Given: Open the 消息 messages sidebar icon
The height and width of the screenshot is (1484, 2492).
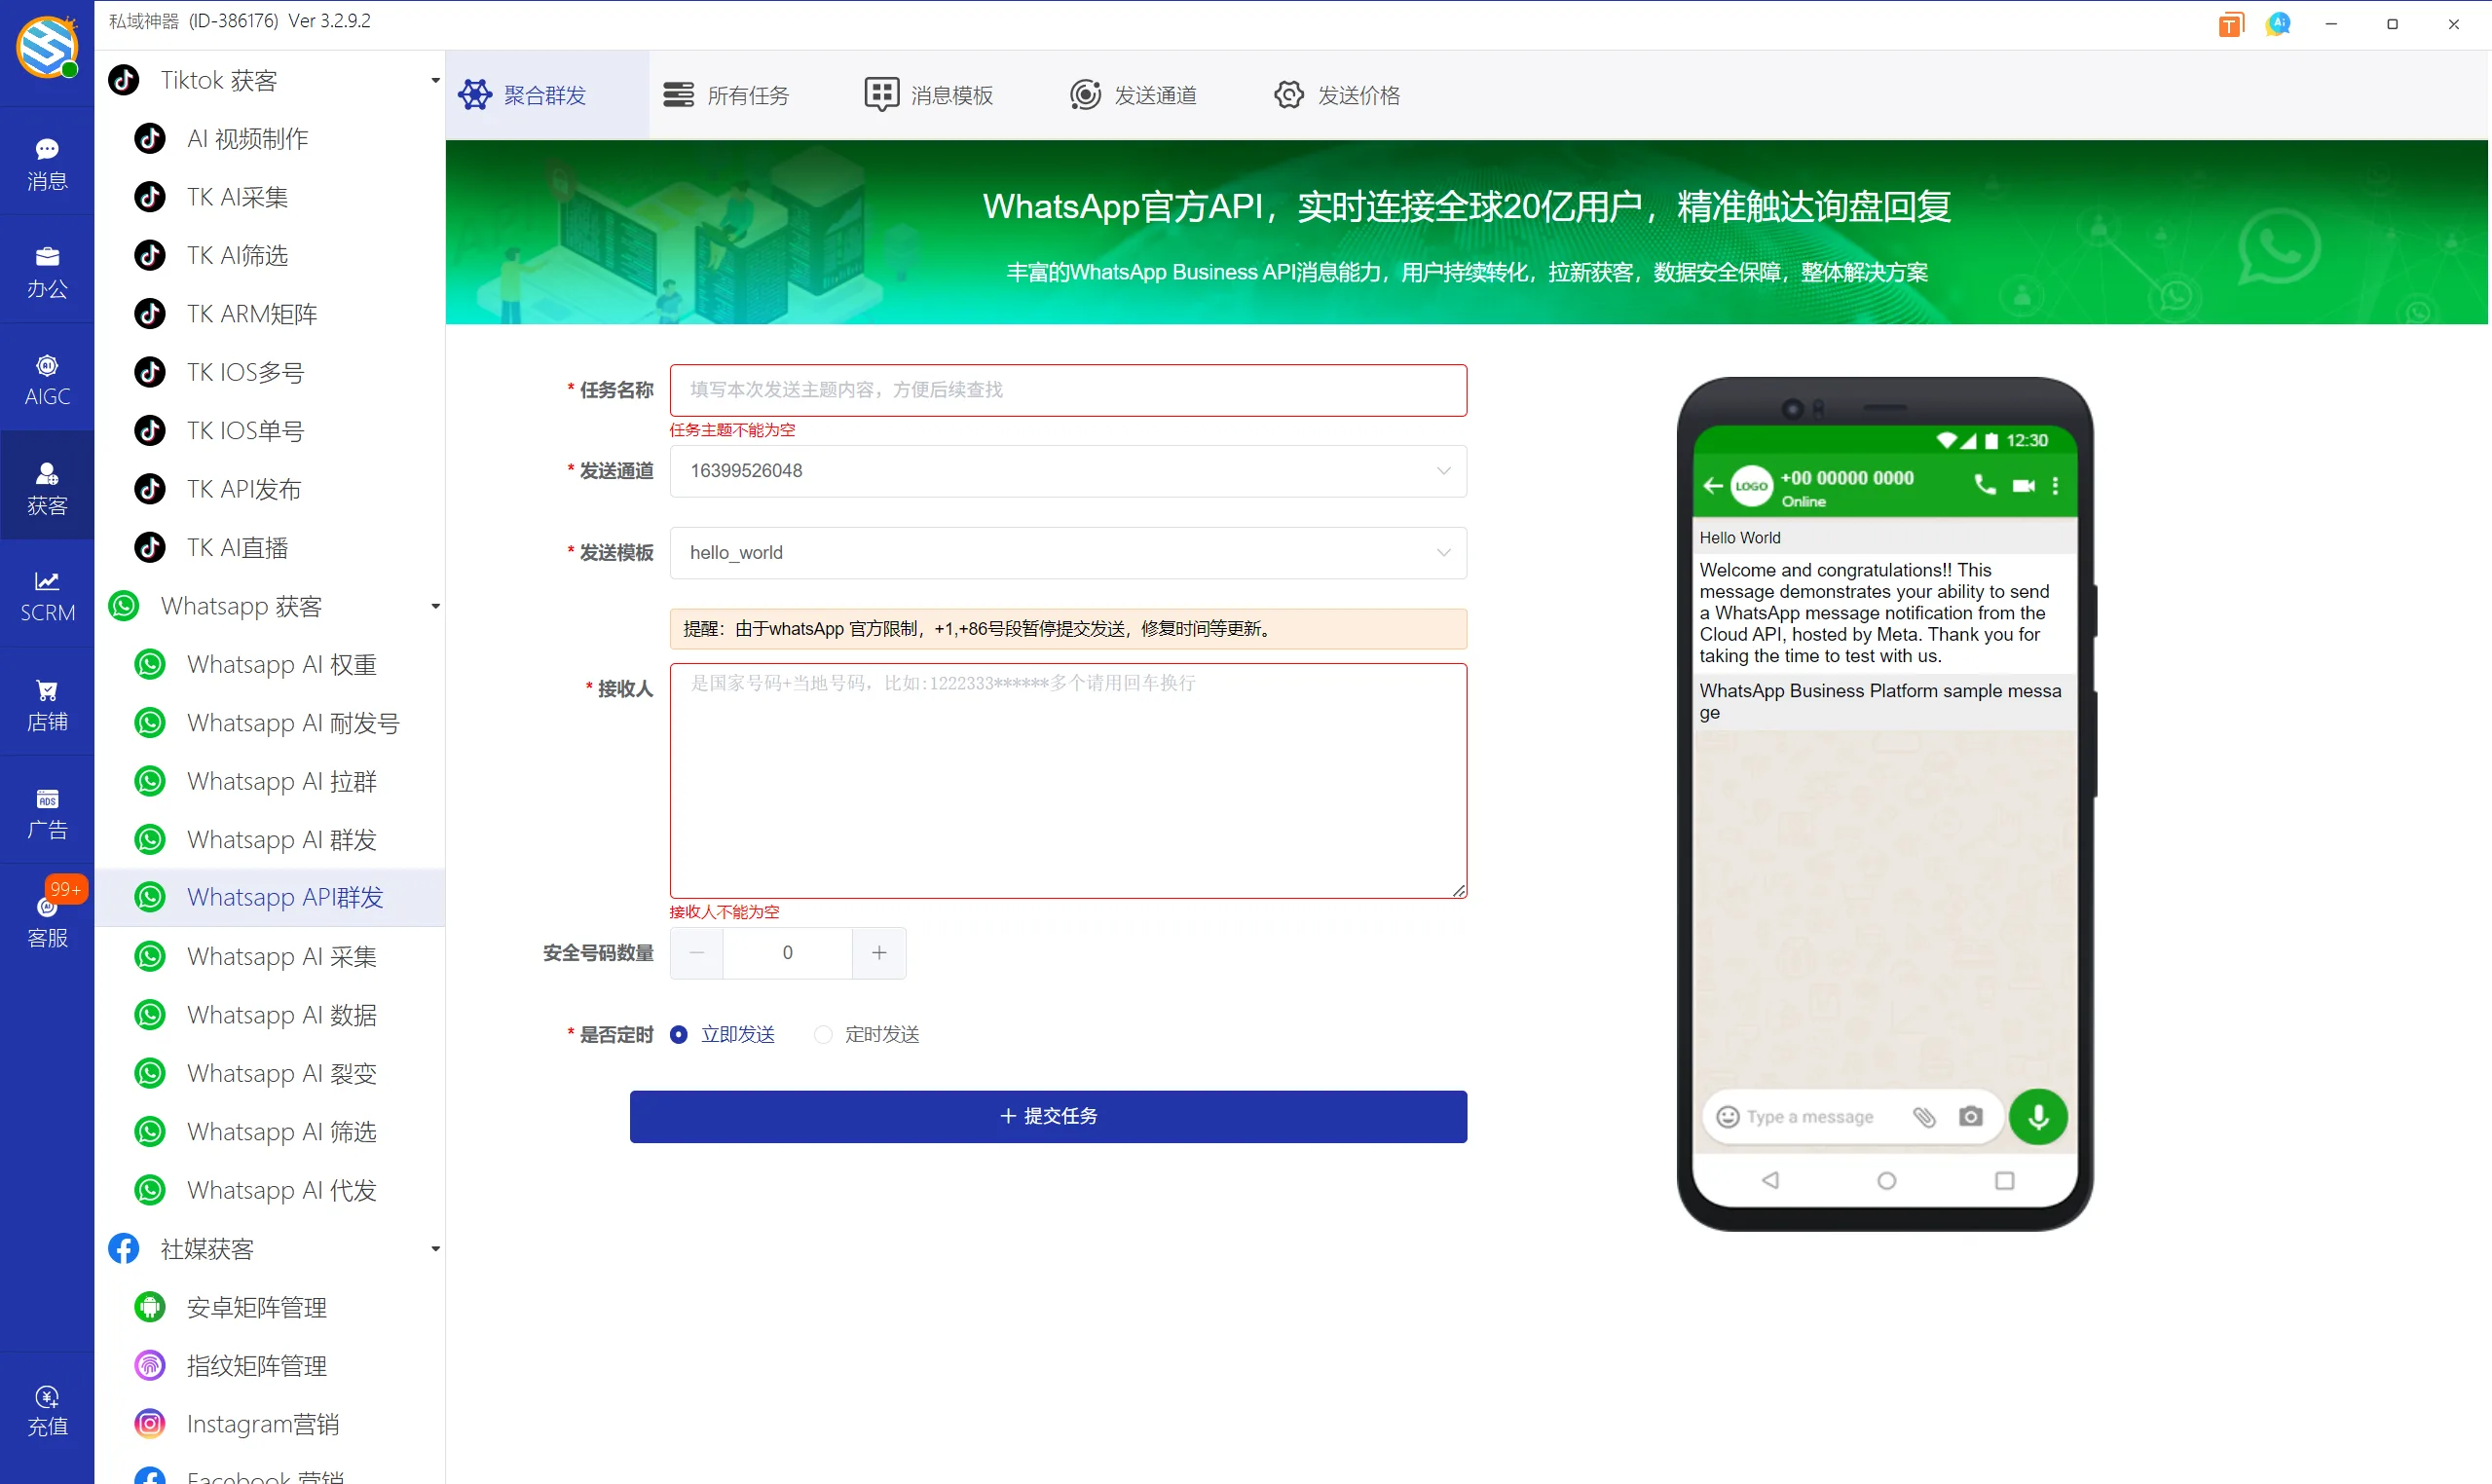Looking at the screenshot, I should pos(46,162).
